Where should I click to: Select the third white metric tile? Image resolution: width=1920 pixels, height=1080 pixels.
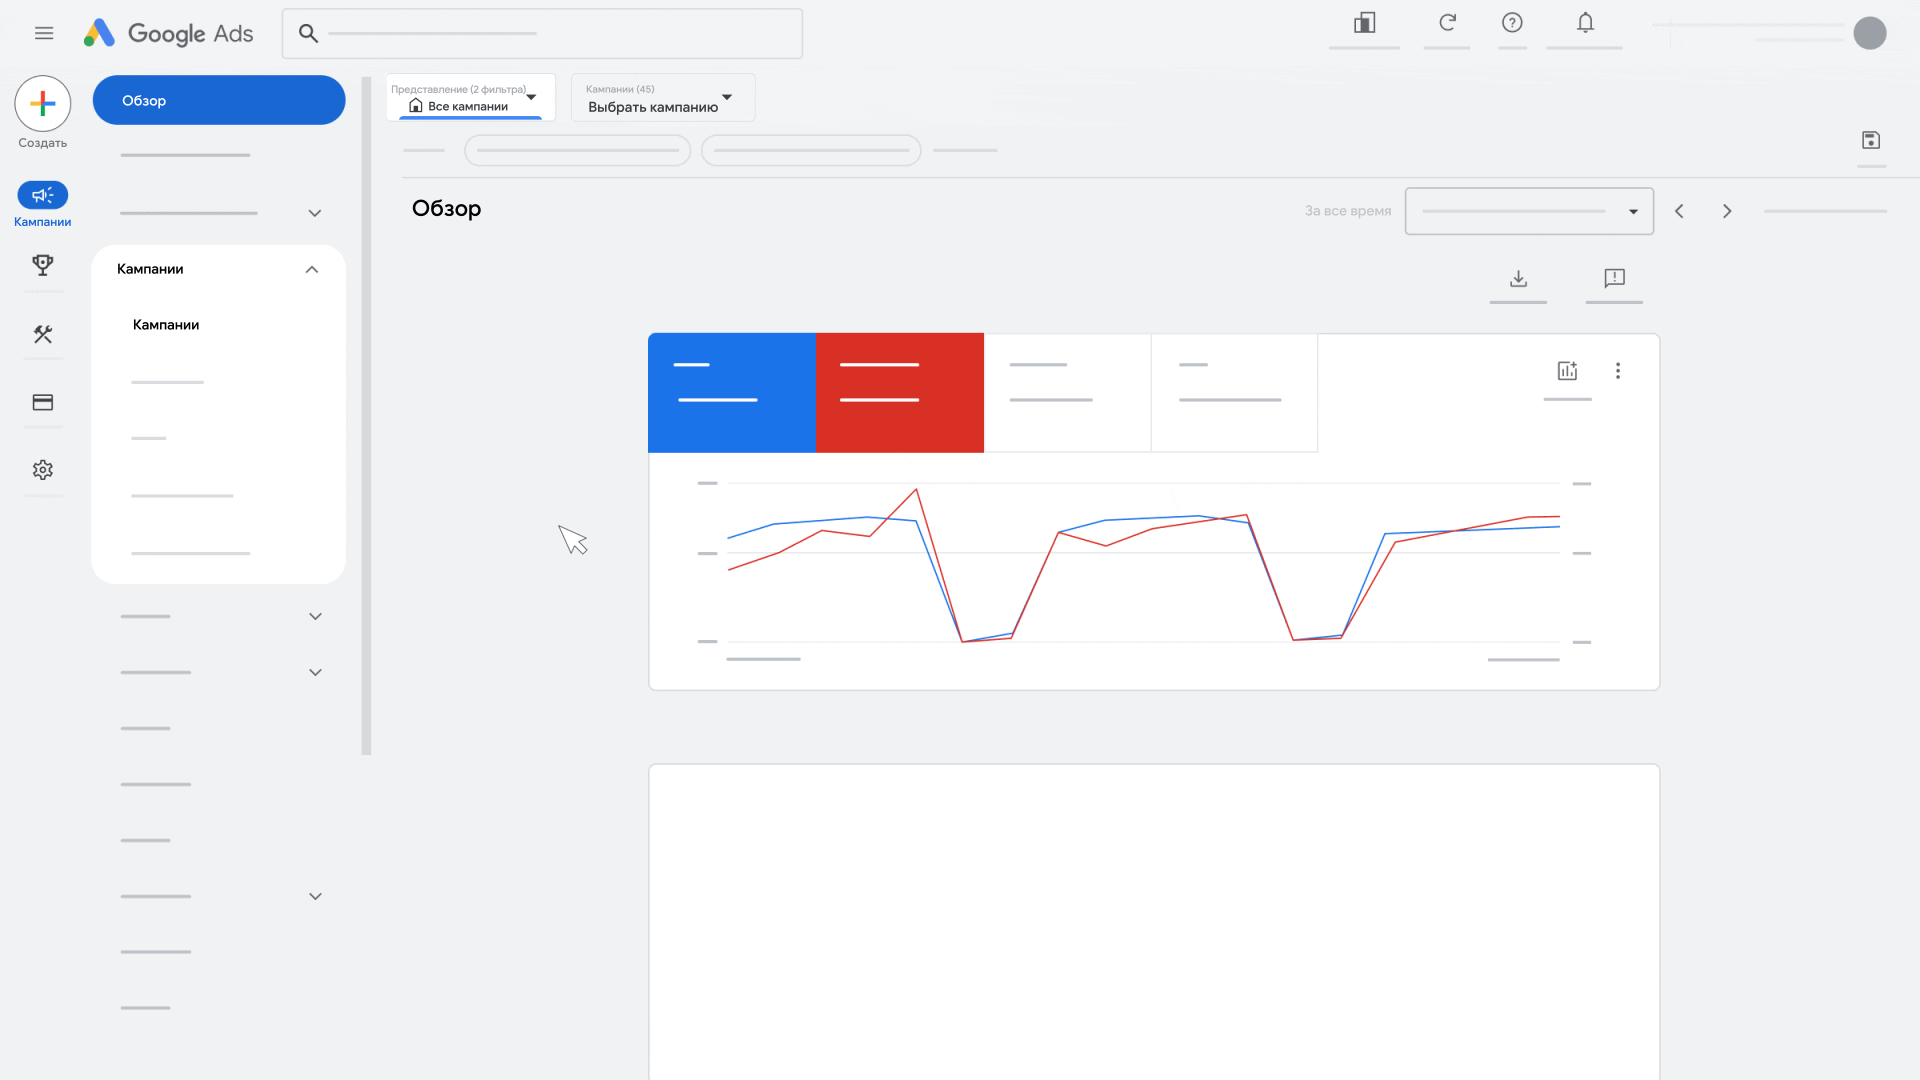point(1067,393)
